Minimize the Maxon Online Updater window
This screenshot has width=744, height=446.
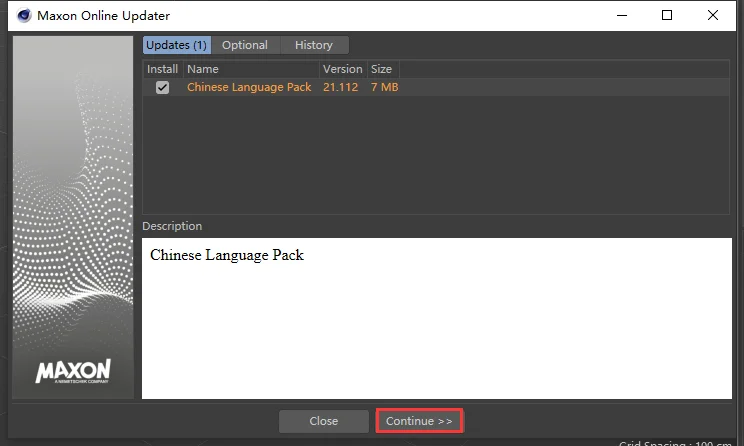(x=622, y=16)
